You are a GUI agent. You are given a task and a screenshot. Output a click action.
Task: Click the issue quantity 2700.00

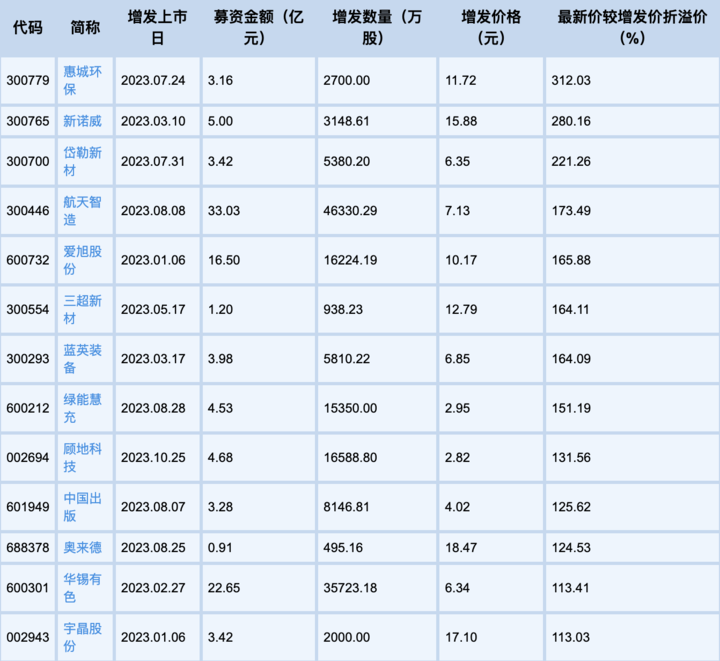pos(347,81)
